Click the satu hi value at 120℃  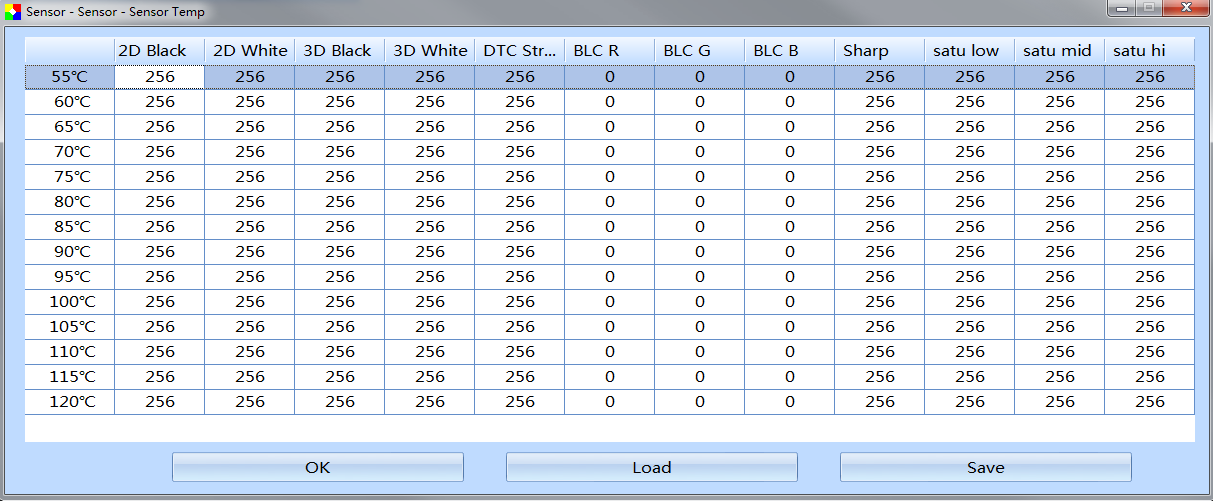[1150, 402]
